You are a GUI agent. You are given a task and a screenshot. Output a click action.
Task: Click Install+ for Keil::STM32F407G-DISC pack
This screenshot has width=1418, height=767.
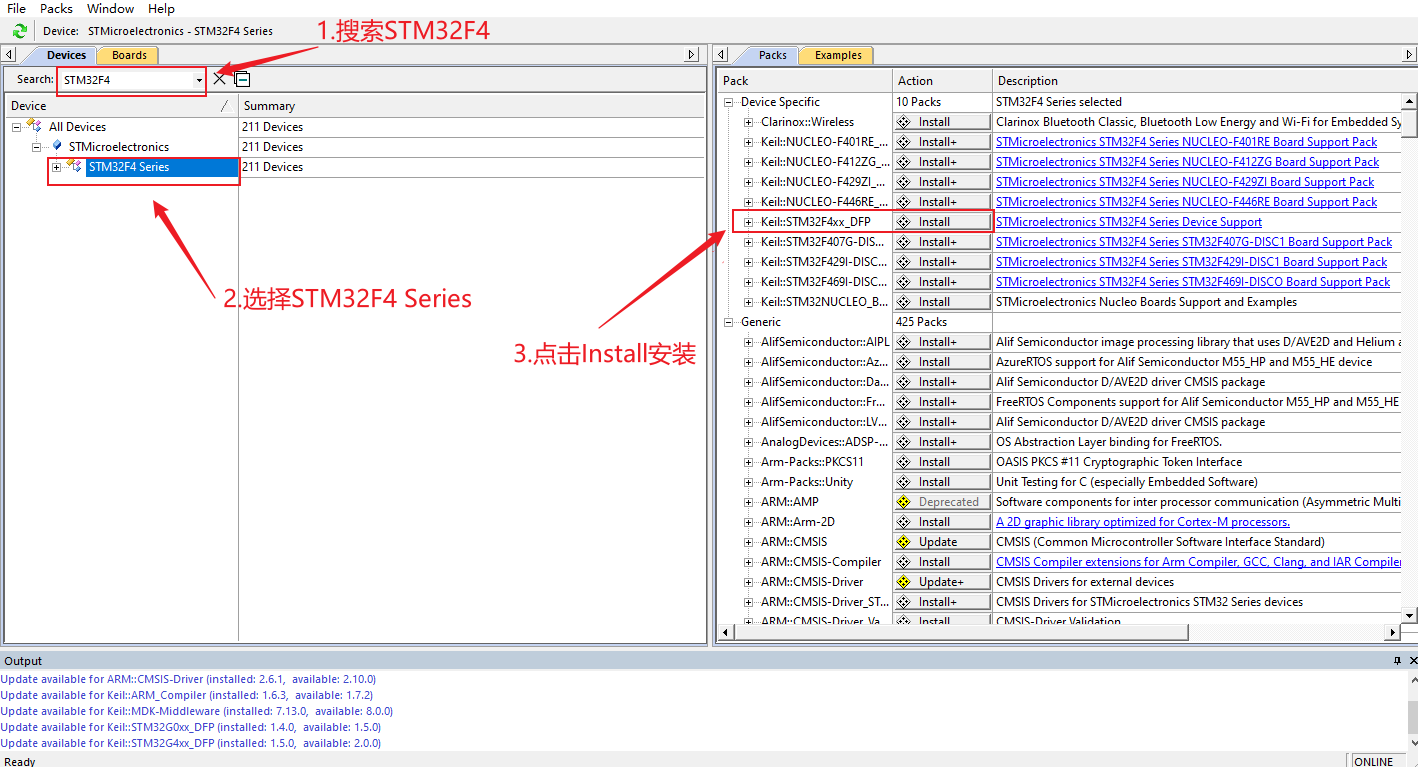click(x=941, y=242)
